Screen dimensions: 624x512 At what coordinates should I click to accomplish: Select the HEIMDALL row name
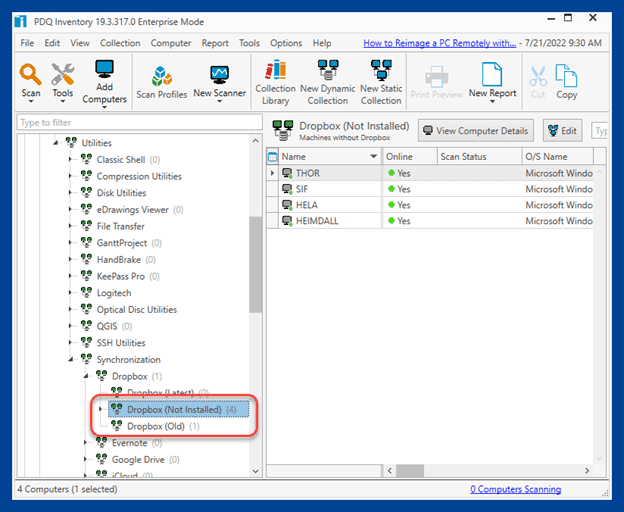(x=317, y=221)
